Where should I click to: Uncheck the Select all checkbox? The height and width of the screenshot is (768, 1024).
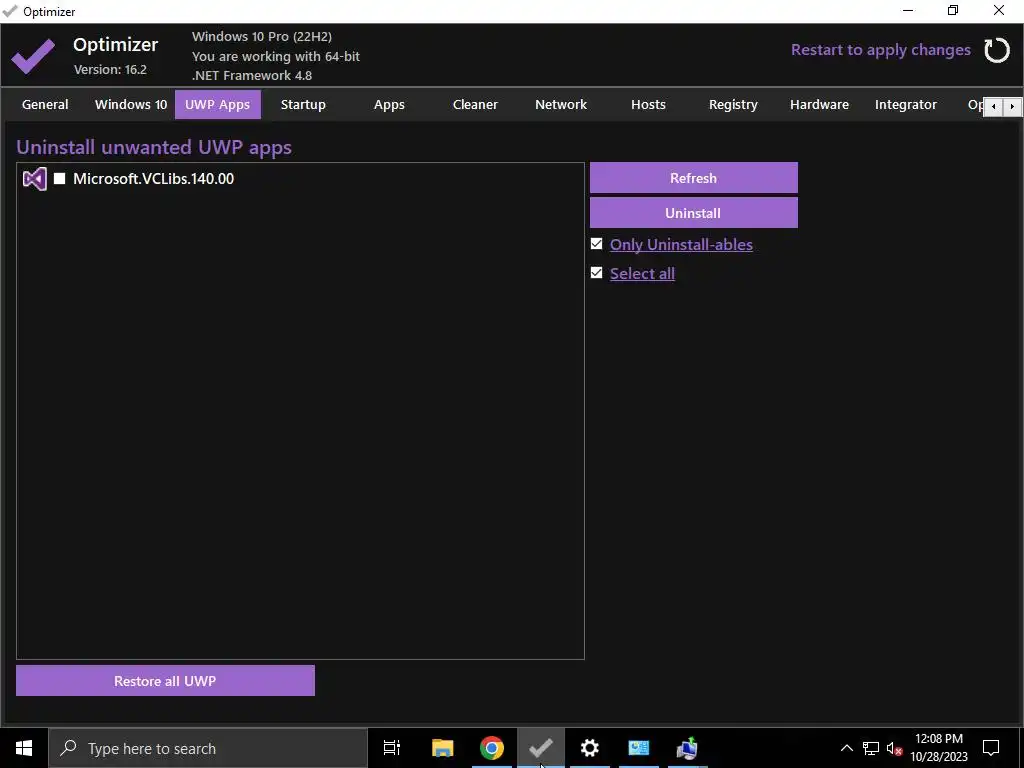point(596,272)
